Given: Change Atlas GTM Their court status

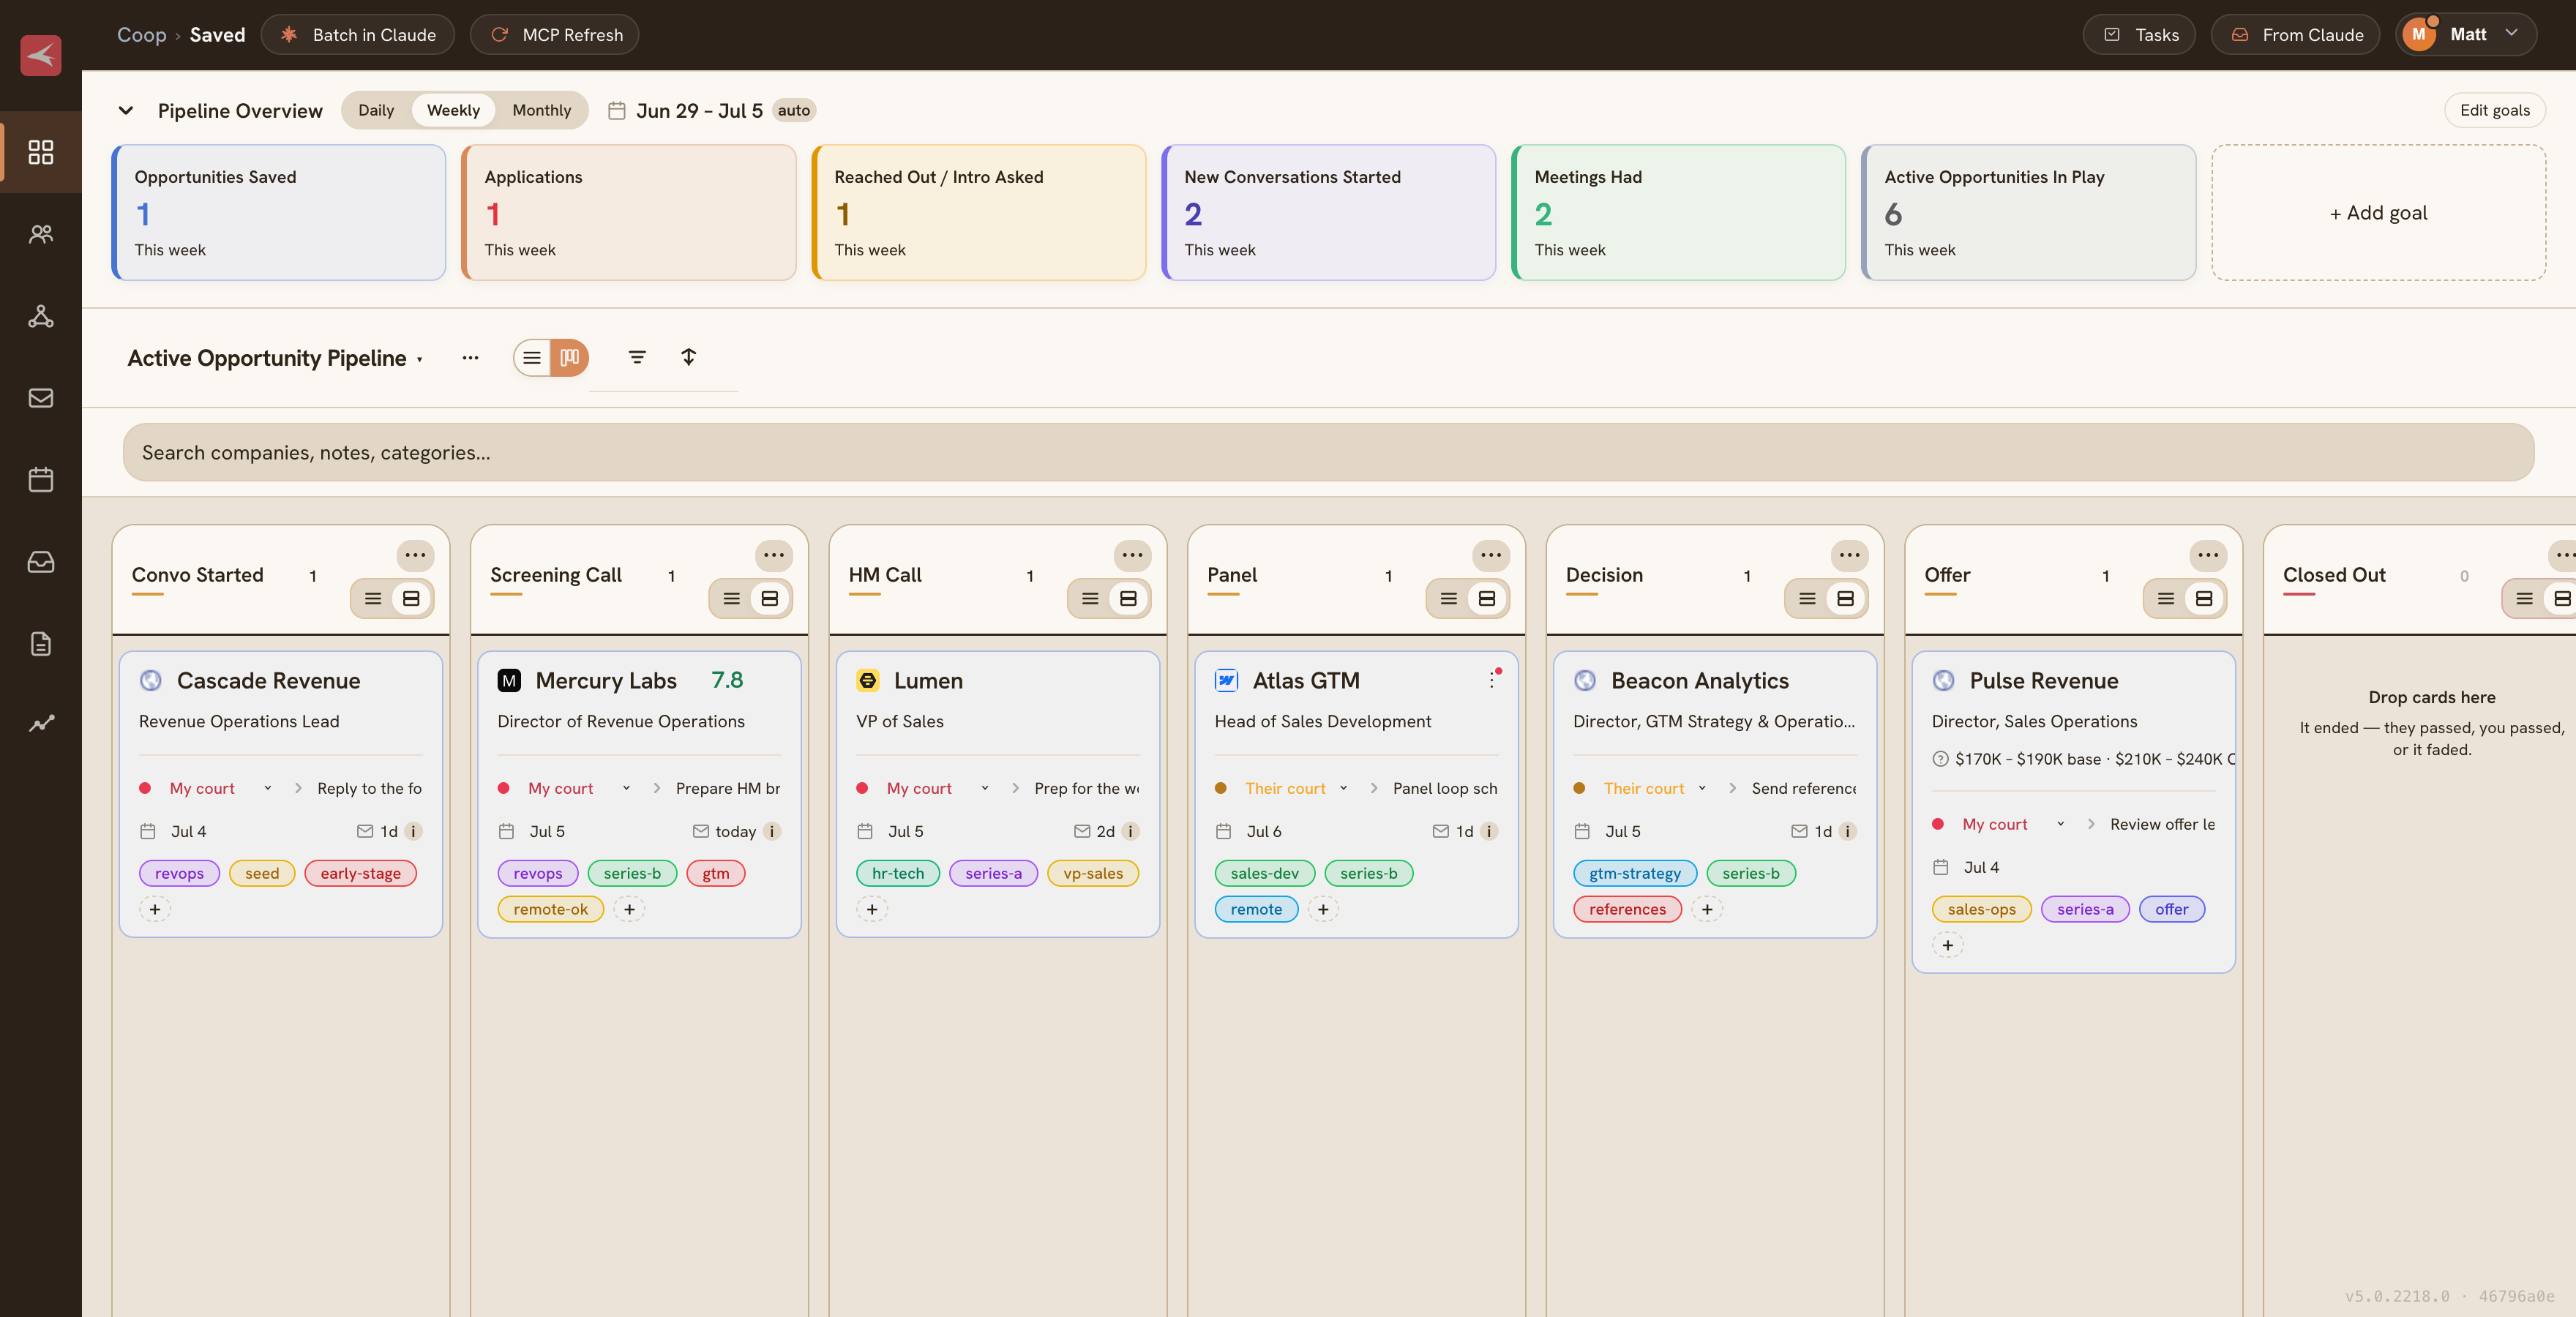Looking at the screenshot, I should point(1282,788).
